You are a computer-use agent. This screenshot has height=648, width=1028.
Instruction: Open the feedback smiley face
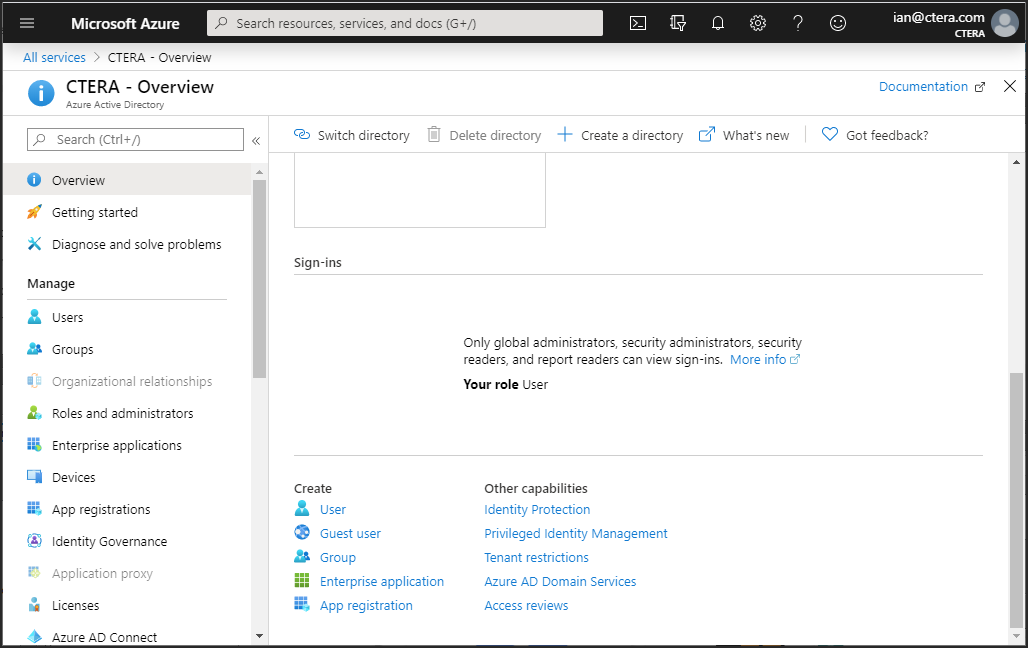[x=838, y=23]
